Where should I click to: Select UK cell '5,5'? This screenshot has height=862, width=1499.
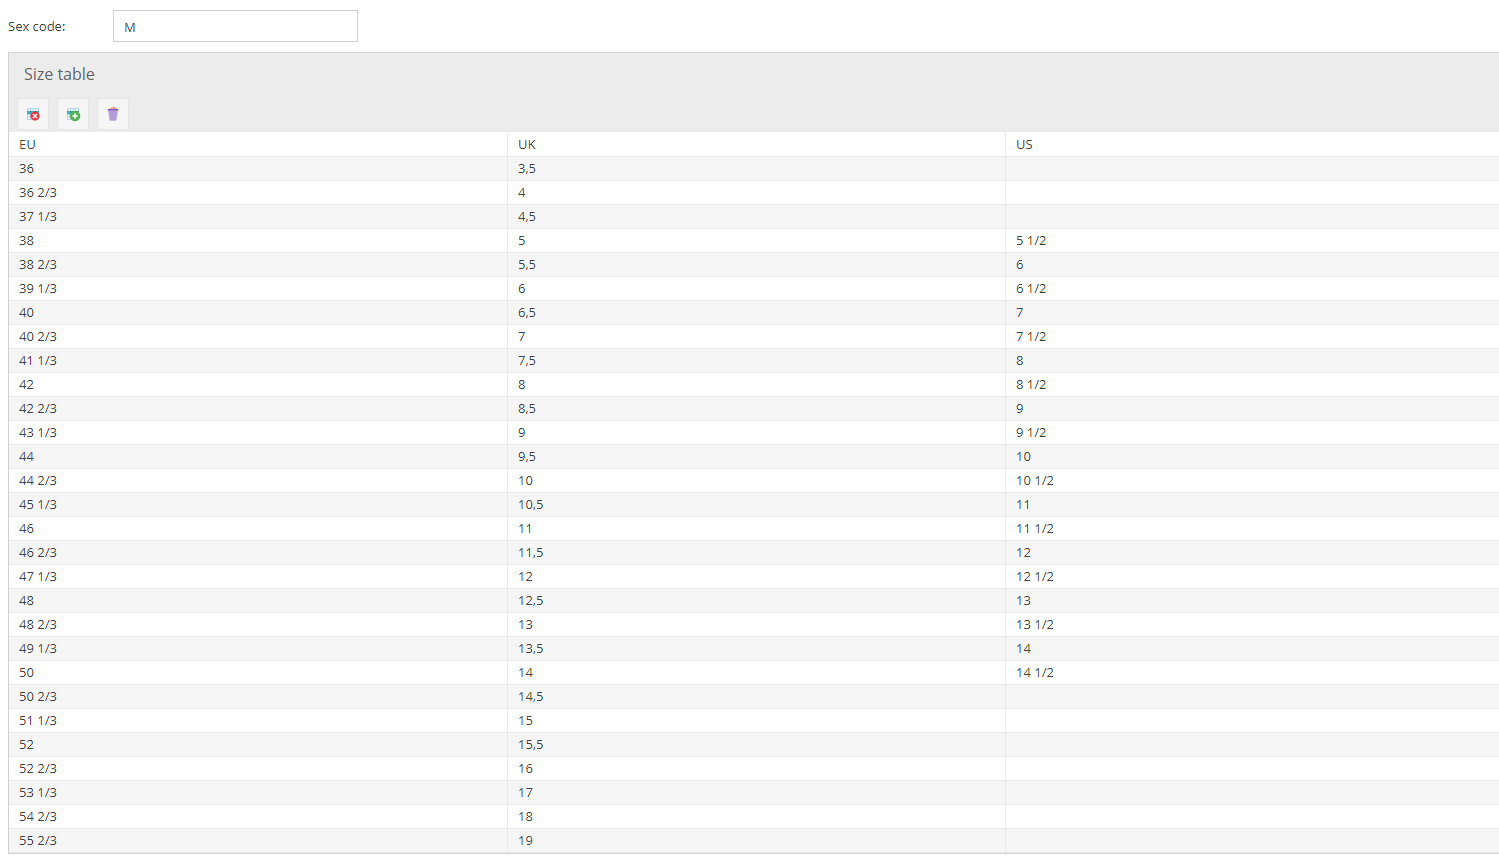[756, 264]
